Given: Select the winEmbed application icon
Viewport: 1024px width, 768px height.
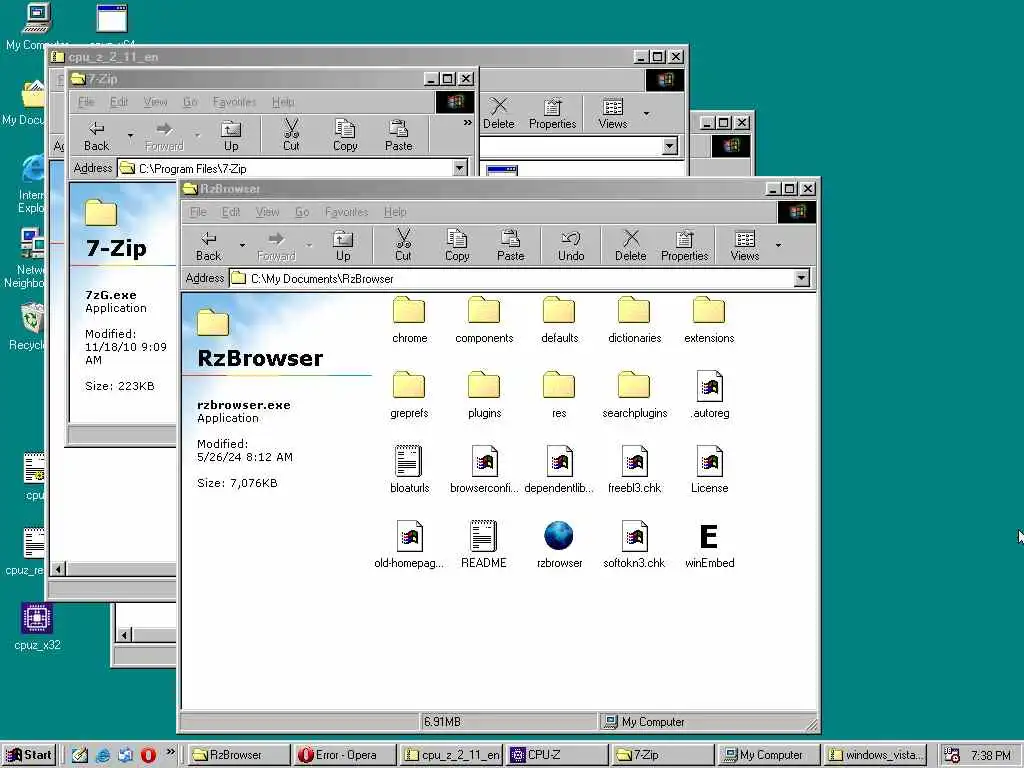Looking at the screenshot, I should [709, 545].
